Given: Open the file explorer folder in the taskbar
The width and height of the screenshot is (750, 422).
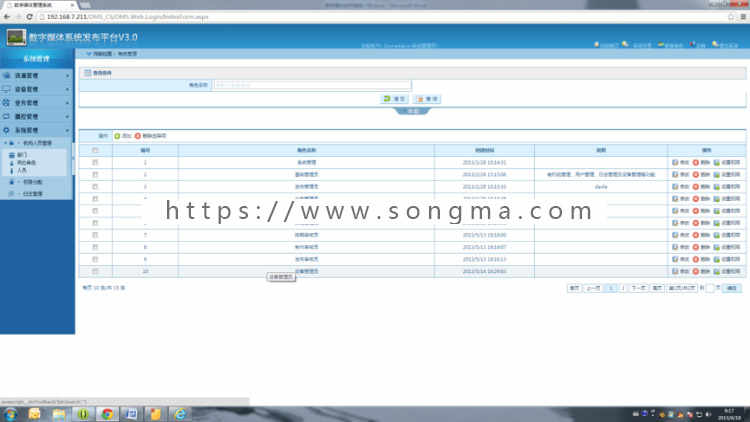Looking at the screenshot, I should point(59,414).
